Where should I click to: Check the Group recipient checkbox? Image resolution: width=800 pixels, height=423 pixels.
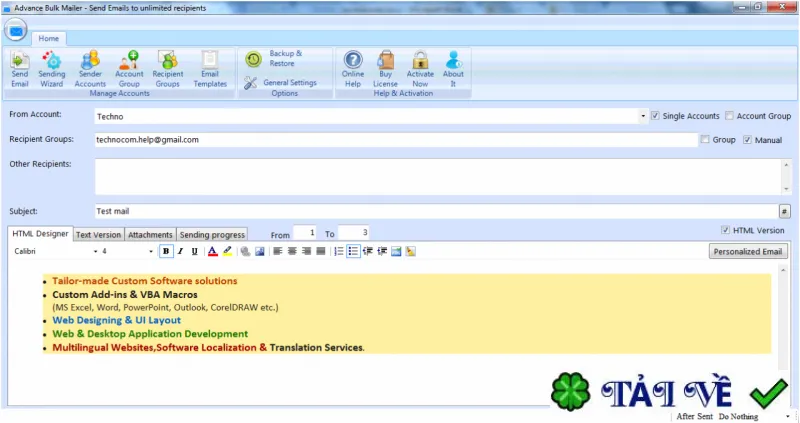(x=705, y=139)
